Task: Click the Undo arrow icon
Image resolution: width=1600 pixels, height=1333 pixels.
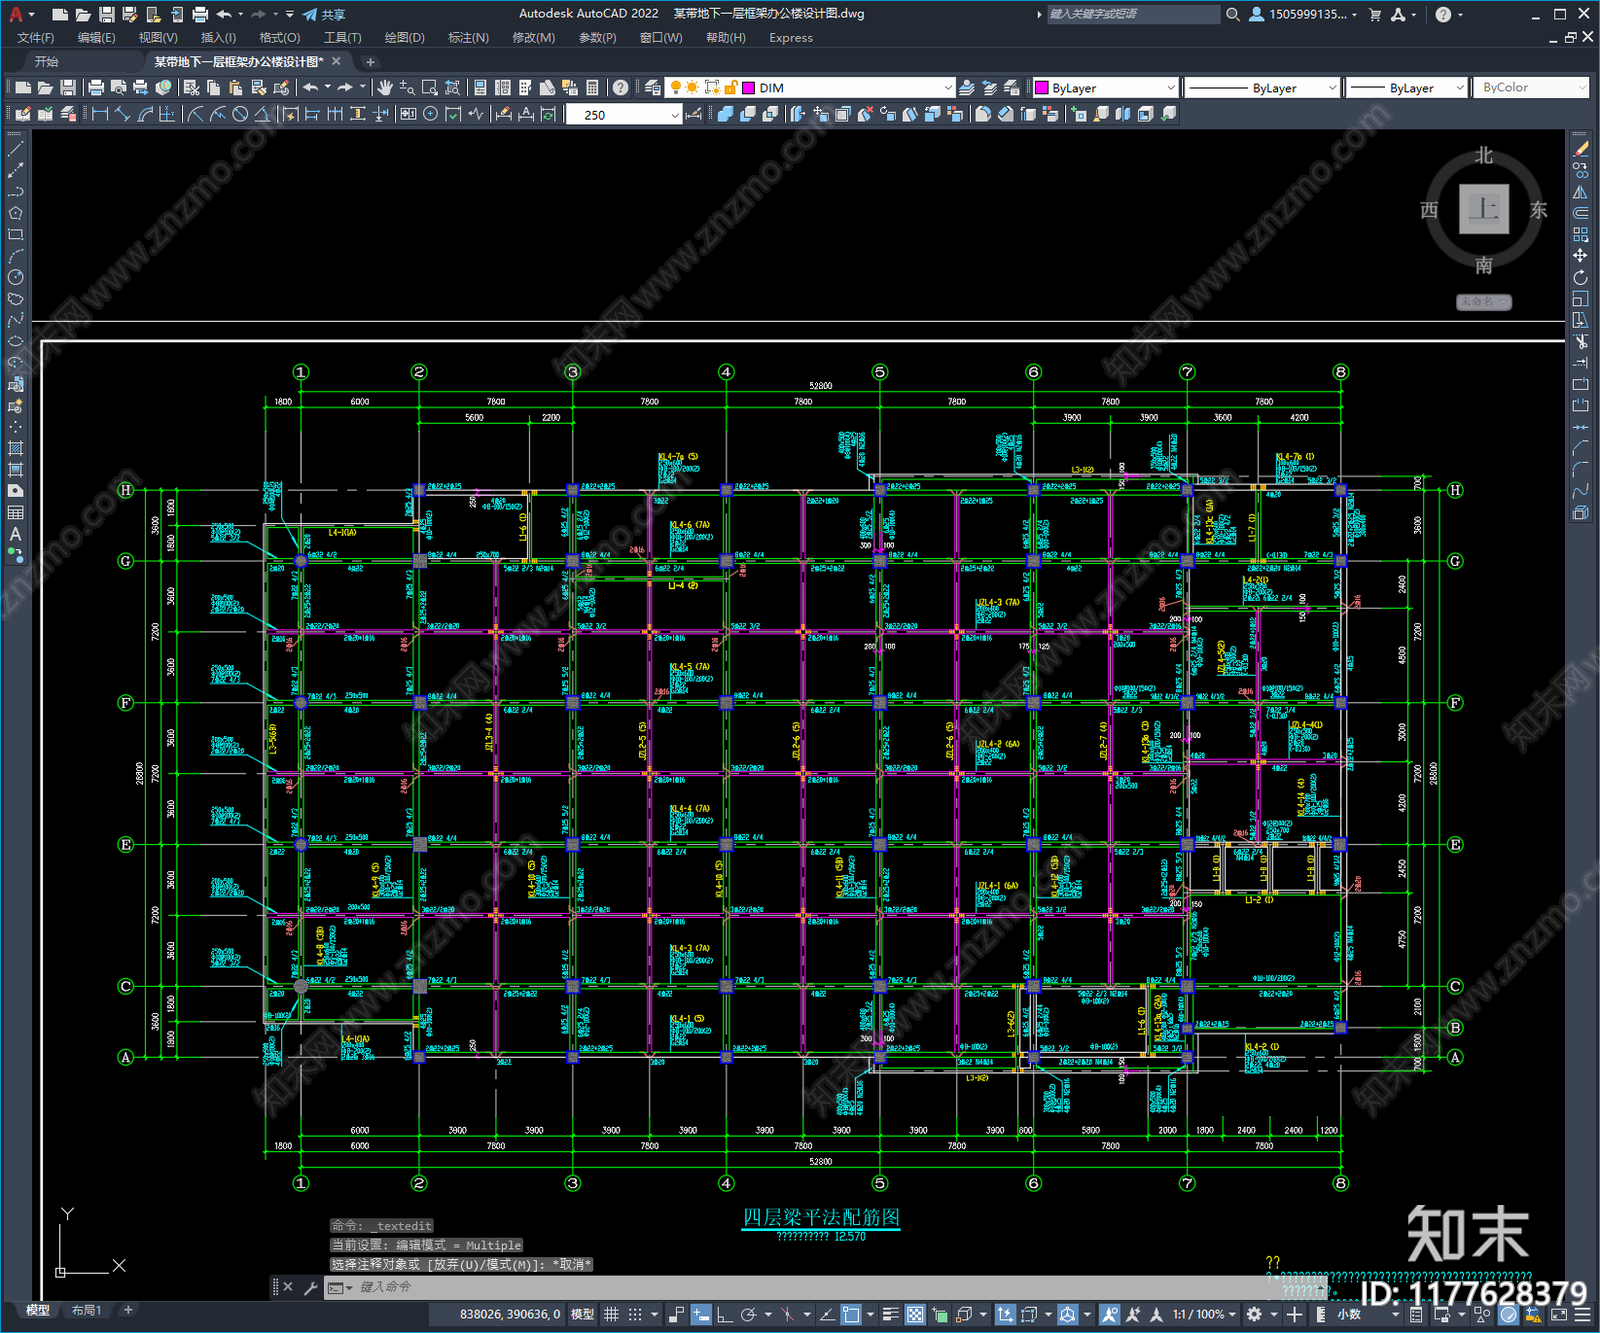Action: [x=311, y=88]
